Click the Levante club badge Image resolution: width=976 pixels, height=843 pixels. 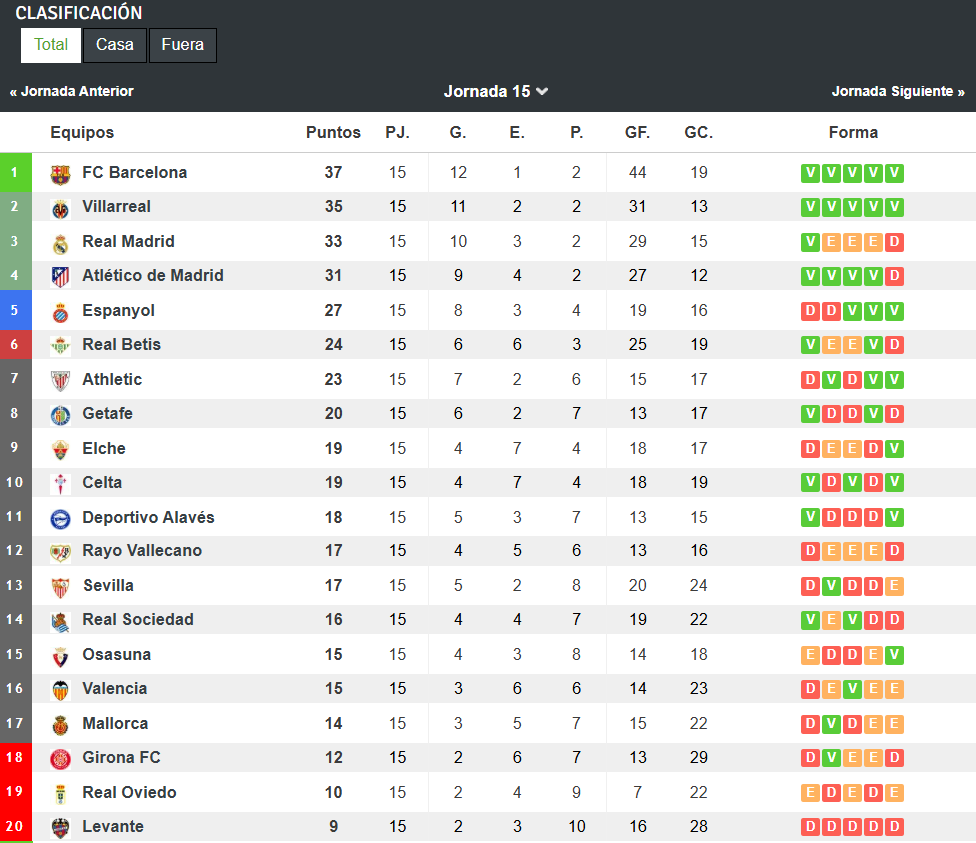click(60, 827)
